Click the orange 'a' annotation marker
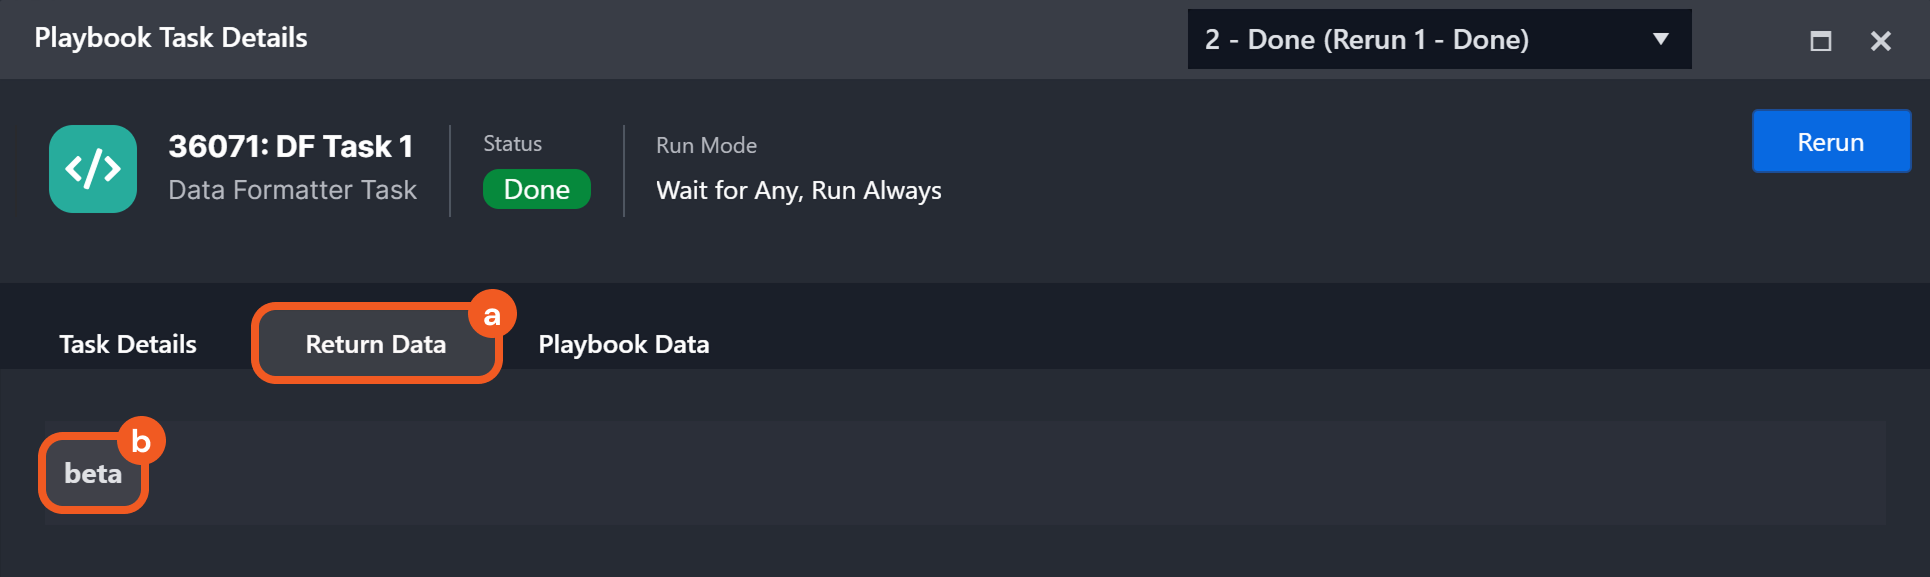 (x=492, y=315)
